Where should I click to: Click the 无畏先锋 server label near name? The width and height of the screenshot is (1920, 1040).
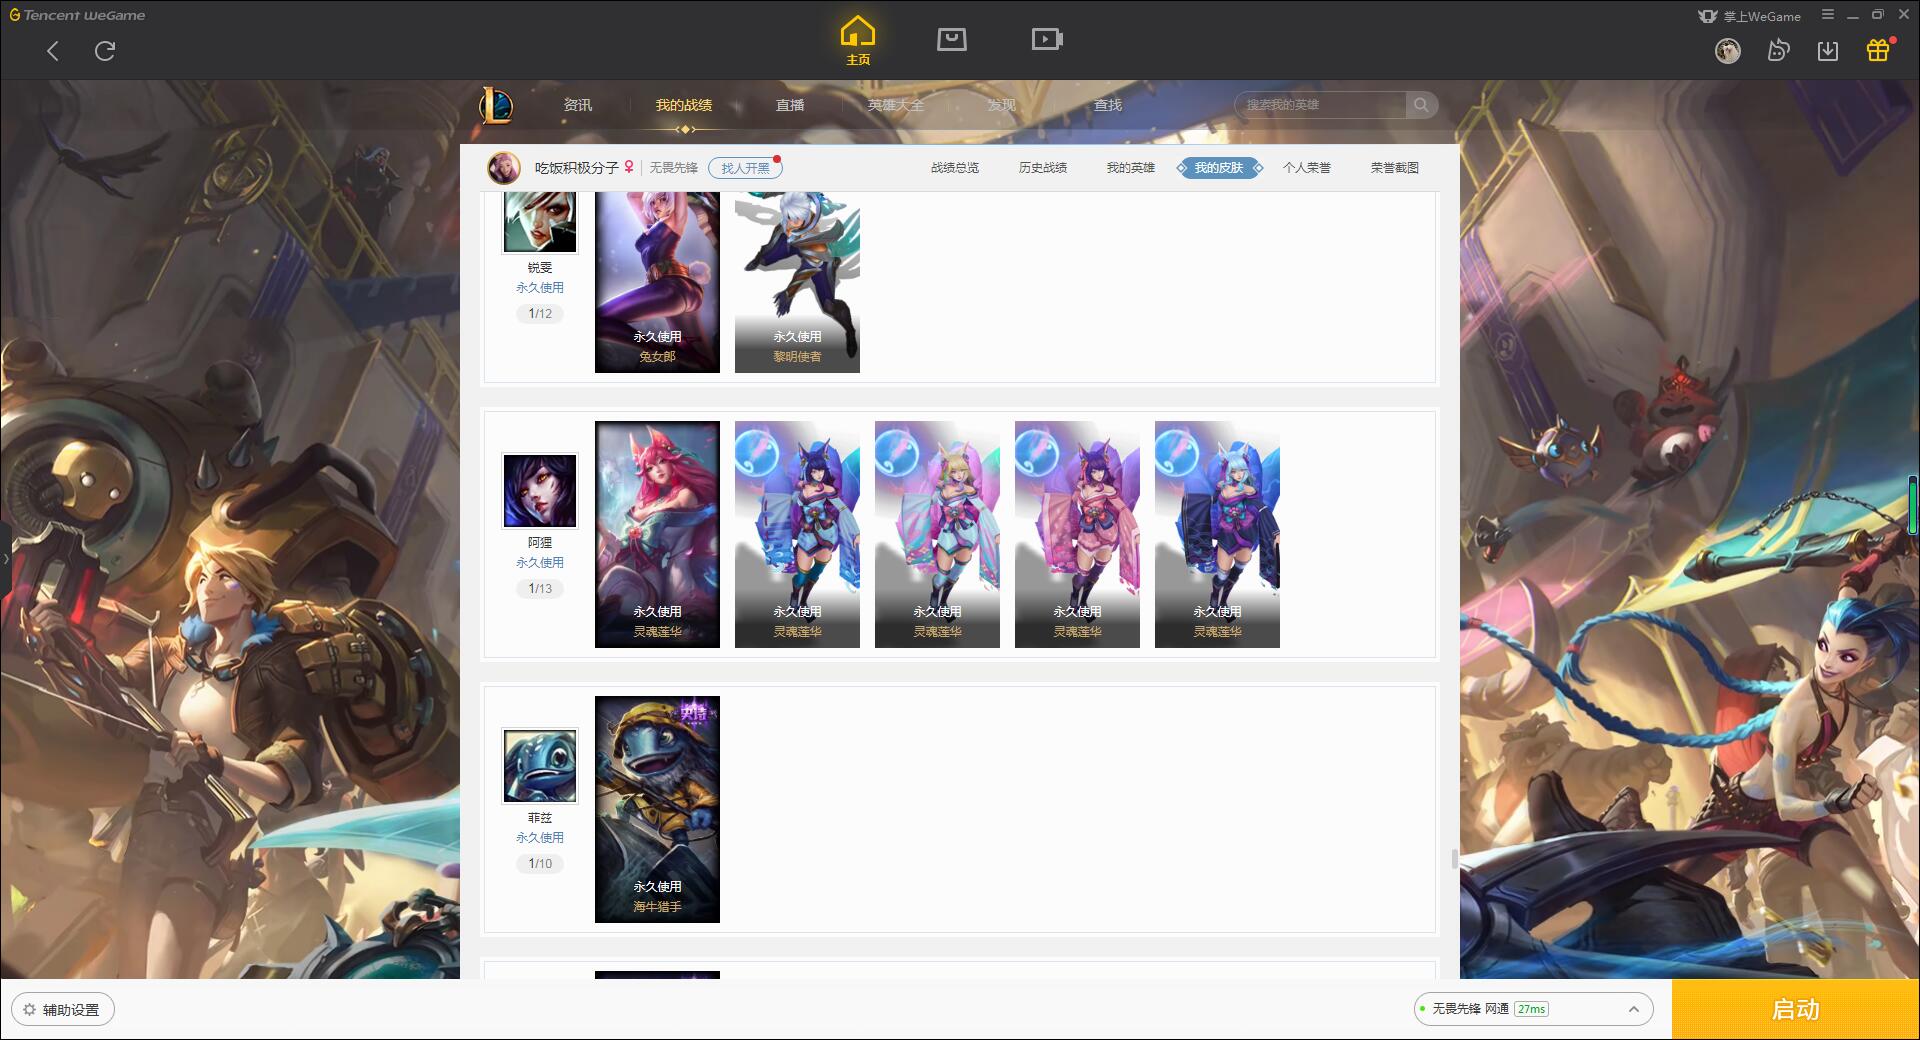click(x=674, y=168)
